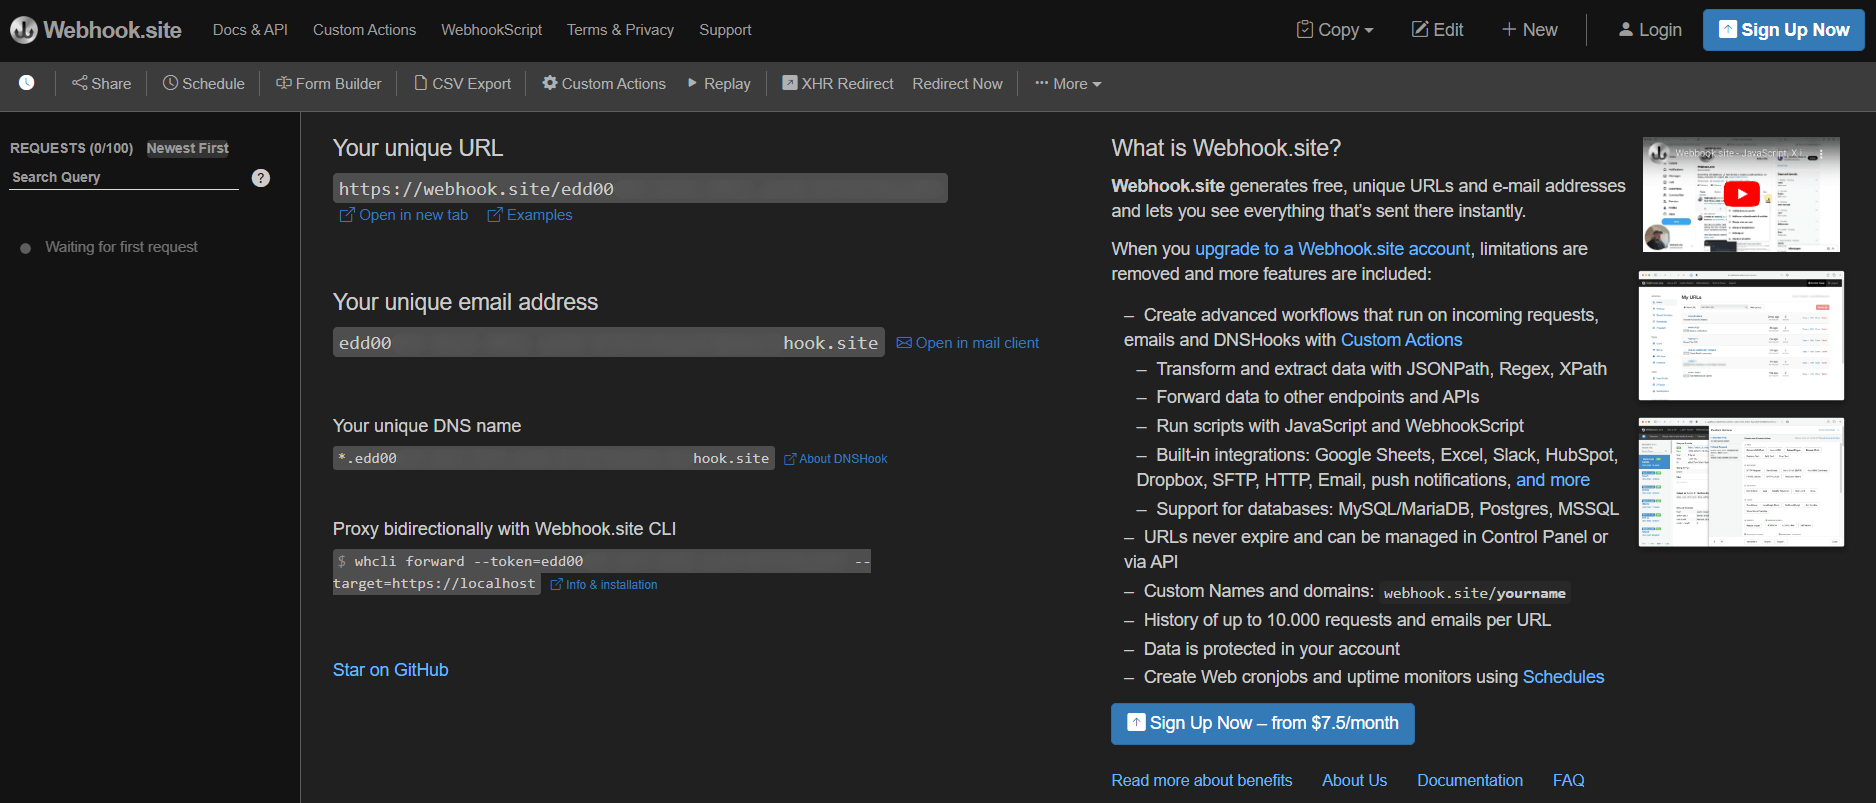Image resolution: width=1876 pixels, height=803 pixels.
Task: Open the About Us link
Action: pyautogui.click(x=1354, y=780)
